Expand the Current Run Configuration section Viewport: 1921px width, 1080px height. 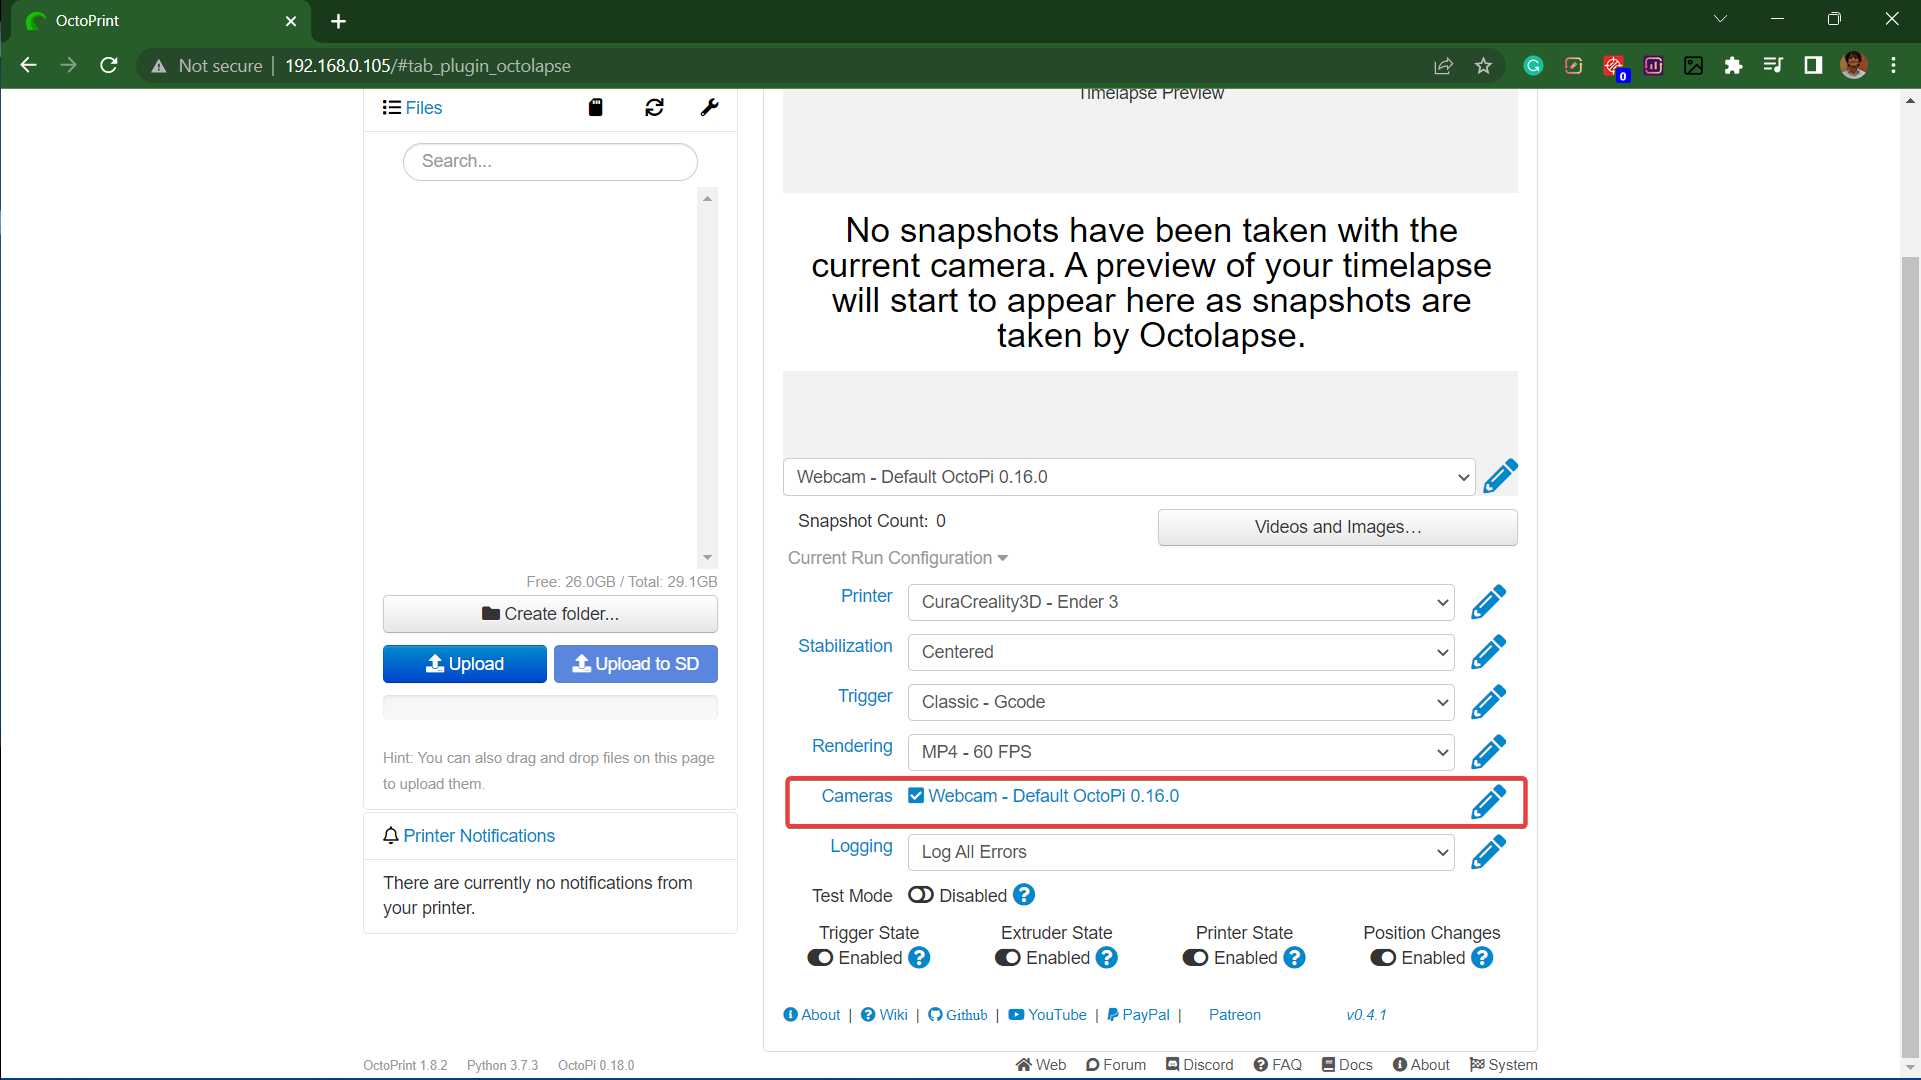click(896, 558)
